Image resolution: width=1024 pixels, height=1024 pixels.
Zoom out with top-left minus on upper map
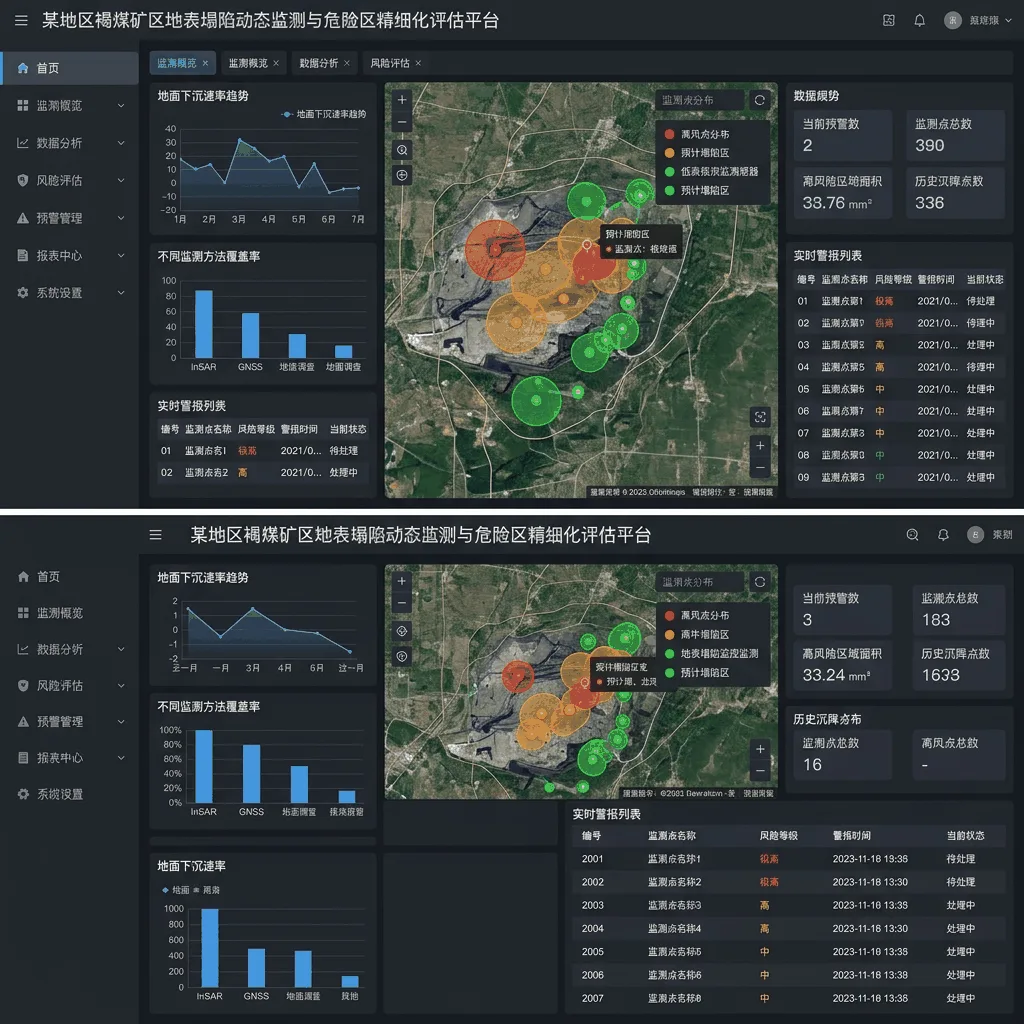point(402,122)
